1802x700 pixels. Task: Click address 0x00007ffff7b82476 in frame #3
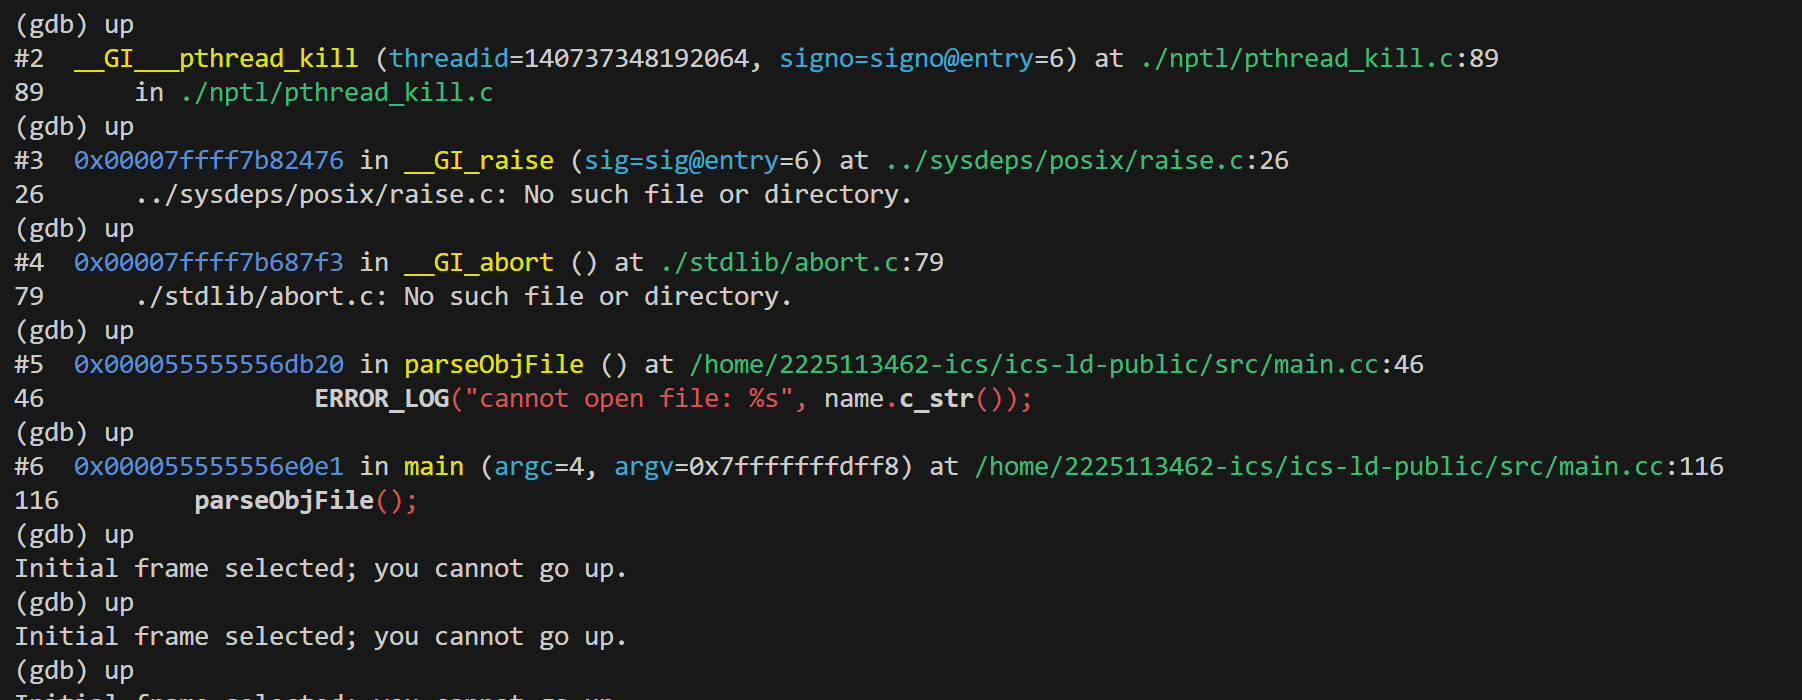208,161
